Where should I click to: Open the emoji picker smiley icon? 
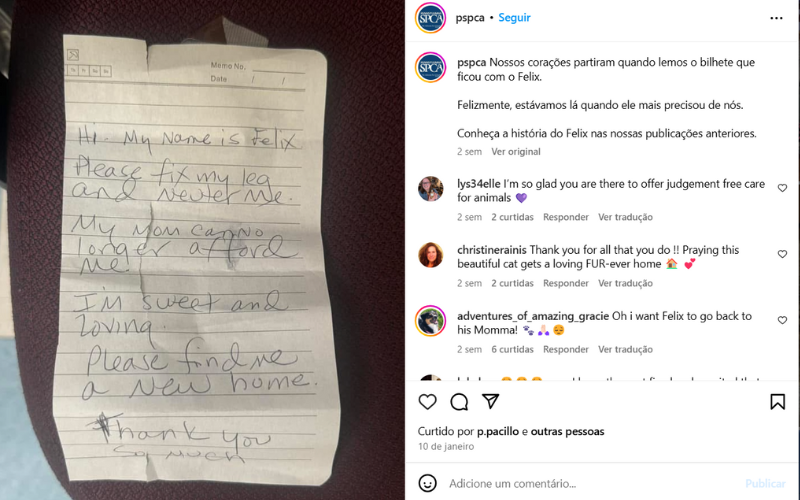pos(428,483)
